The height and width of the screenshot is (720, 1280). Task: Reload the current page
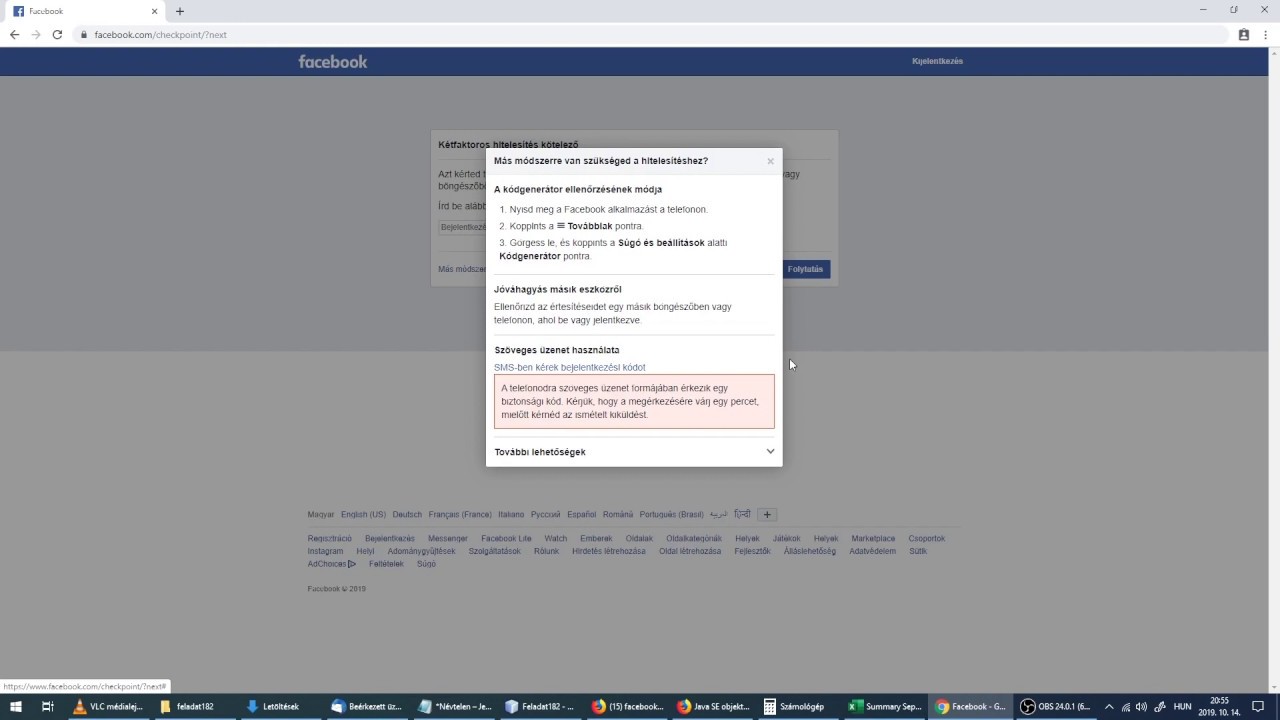point(57,34)
